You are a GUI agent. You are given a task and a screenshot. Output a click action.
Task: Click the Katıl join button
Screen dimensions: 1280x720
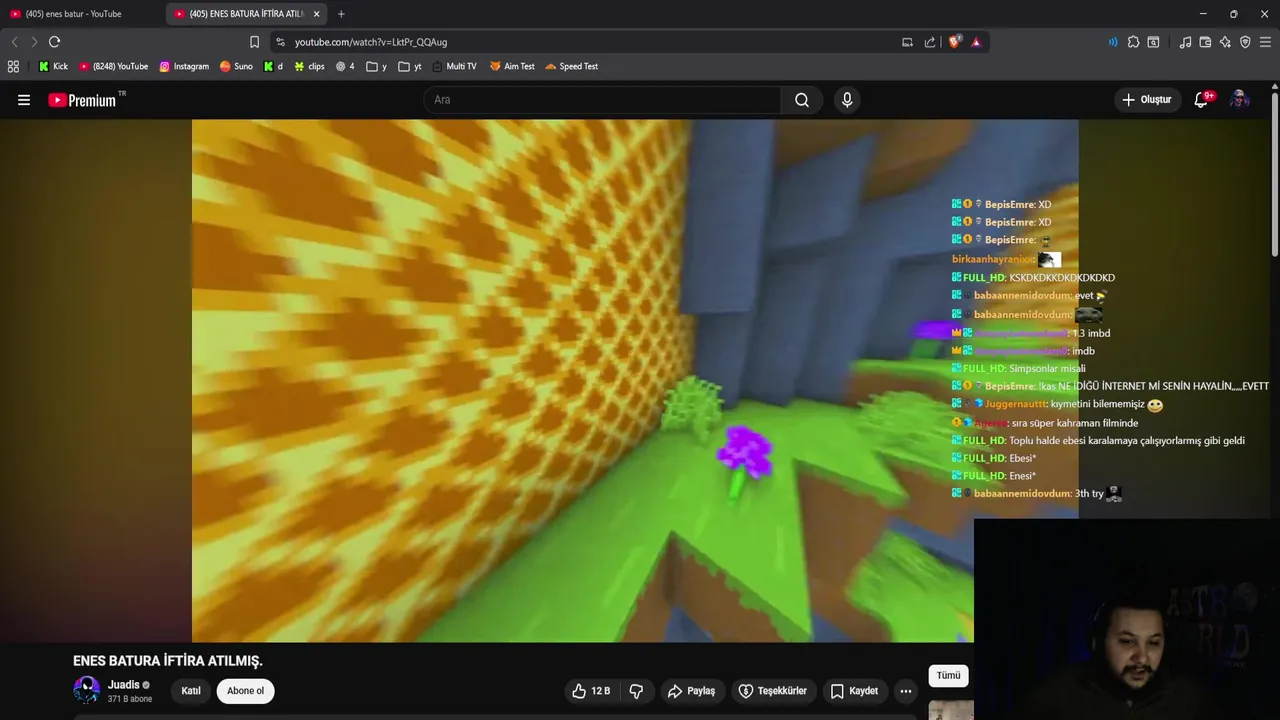pyautogui.click(x=191, y=691)
